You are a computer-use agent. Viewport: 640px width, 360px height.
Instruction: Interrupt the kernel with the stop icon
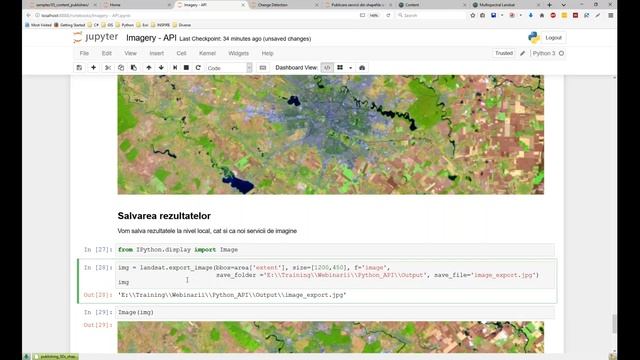click(x=186, y=68)
